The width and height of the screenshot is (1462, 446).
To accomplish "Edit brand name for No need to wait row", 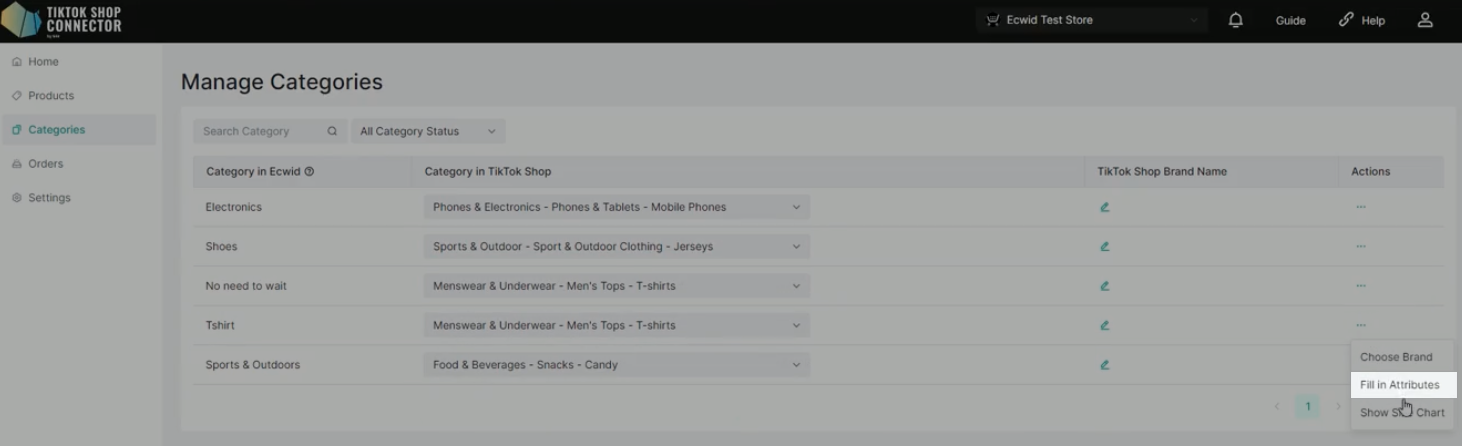I will click(x=1104, y=286).
